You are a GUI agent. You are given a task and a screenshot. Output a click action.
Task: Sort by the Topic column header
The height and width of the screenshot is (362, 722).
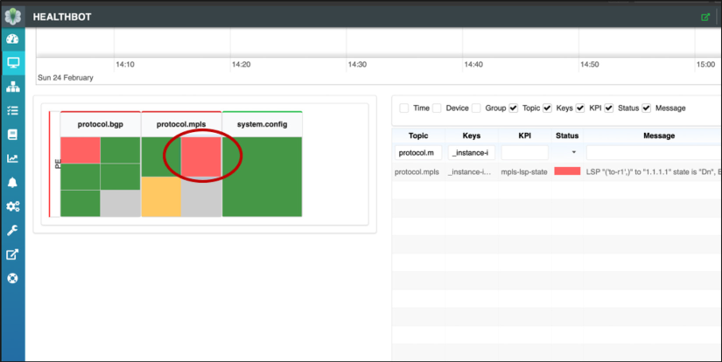pyautogui.click(x=418, y=135)
